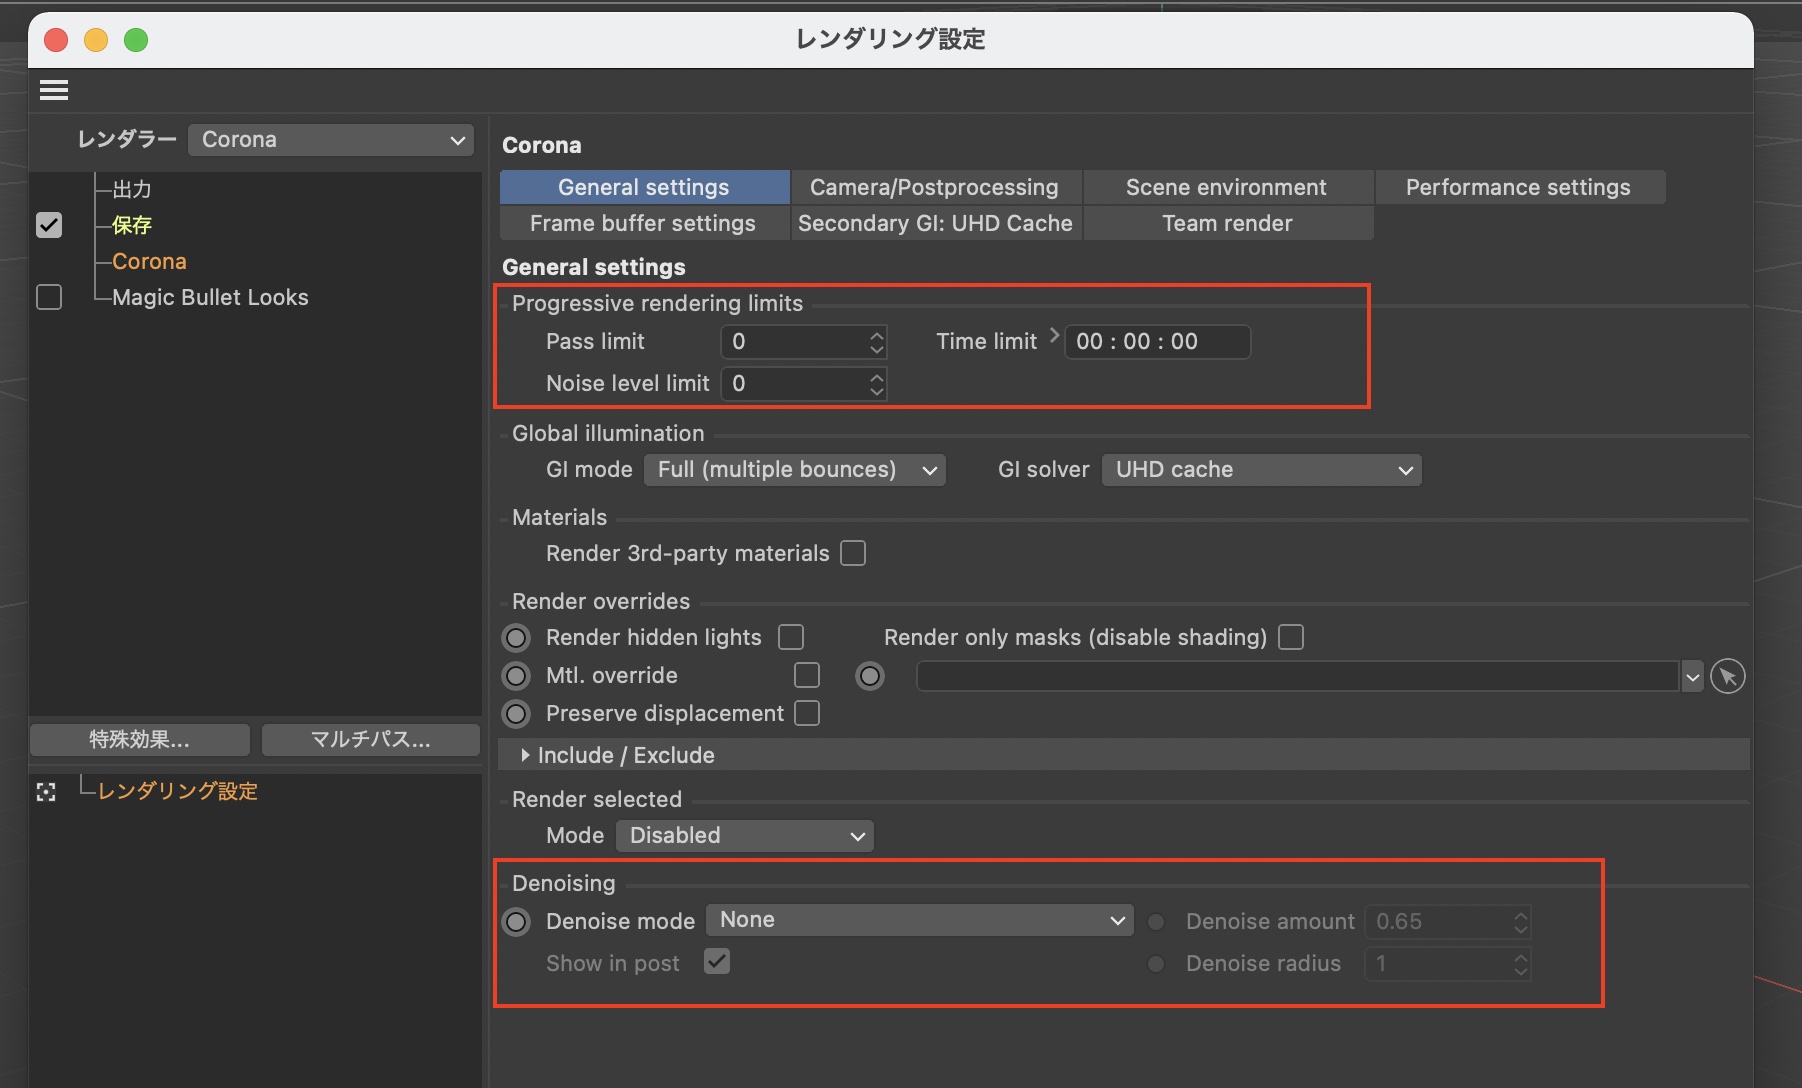
Task: Click the material picker arrow icon
Action: pyautogui.click(x=1727, y=677)
